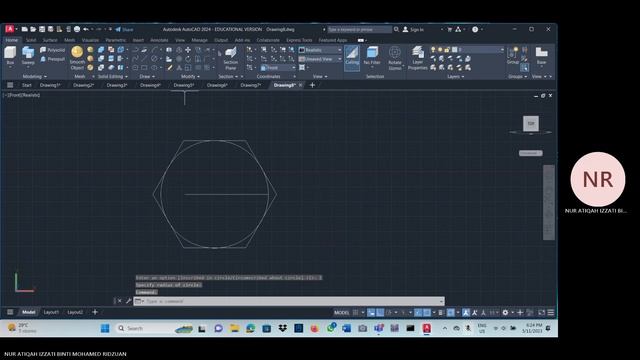Screen dimensions: 640x360
Task: Expand the Draw panel
Action: pyautogui.click(x=147, y=76)
